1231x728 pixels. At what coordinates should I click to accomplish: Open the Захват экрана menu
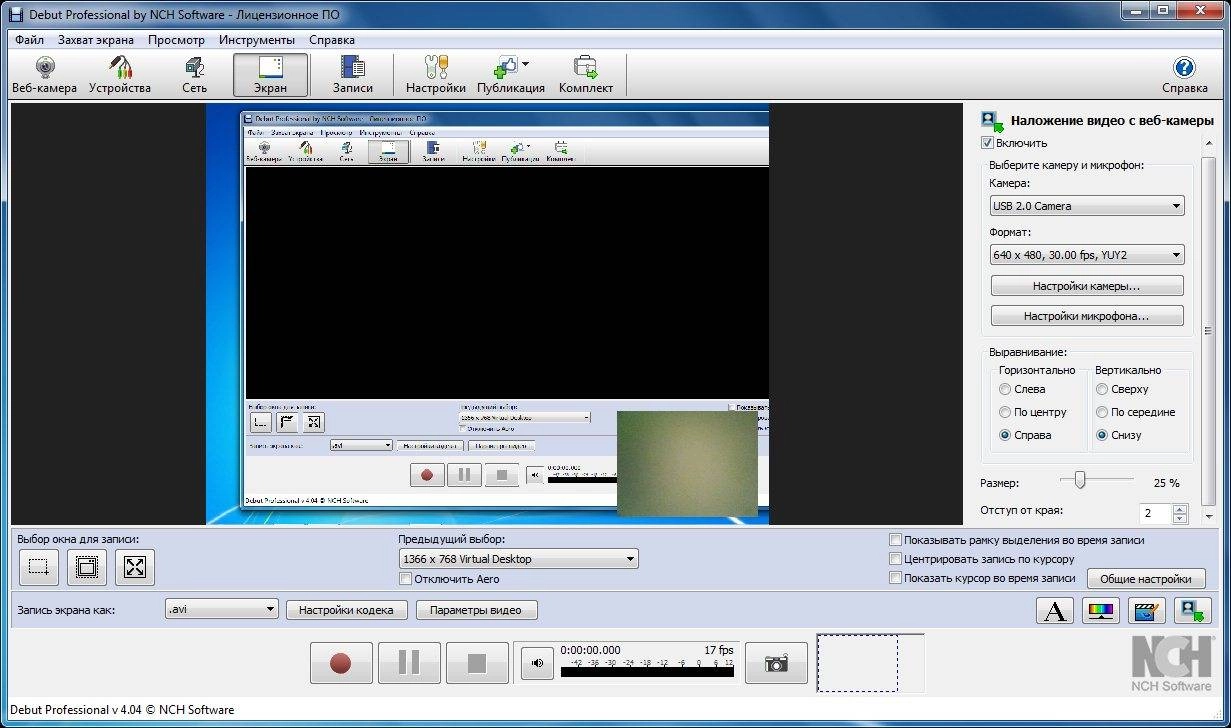(x=96, y=40)
